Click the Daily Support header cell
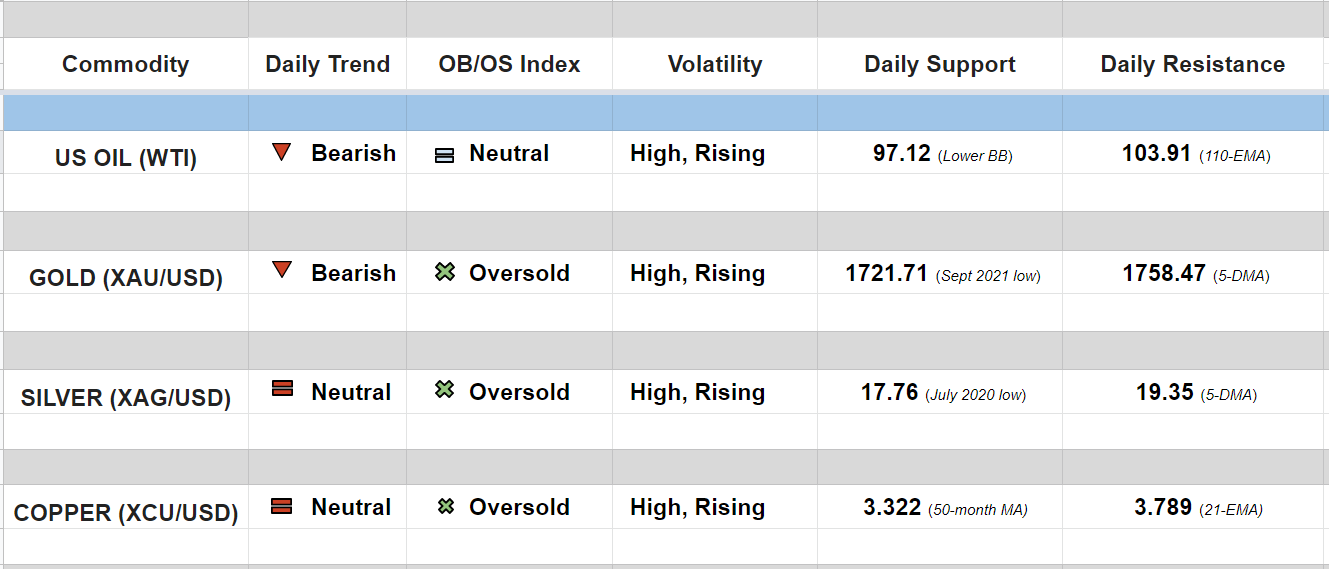The height and width of the screenshot is (569, 1329). 939,65
